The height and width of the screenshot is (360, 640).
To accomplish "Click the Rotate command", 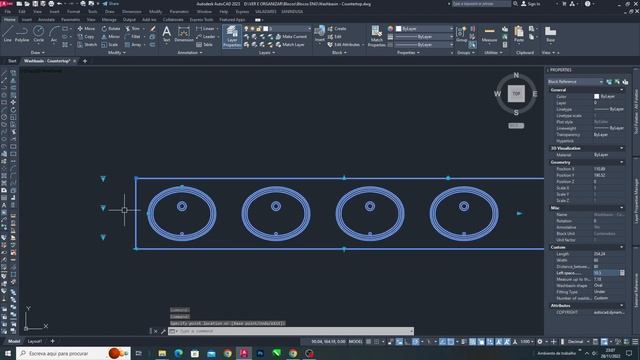I will (x=111, y=29).
